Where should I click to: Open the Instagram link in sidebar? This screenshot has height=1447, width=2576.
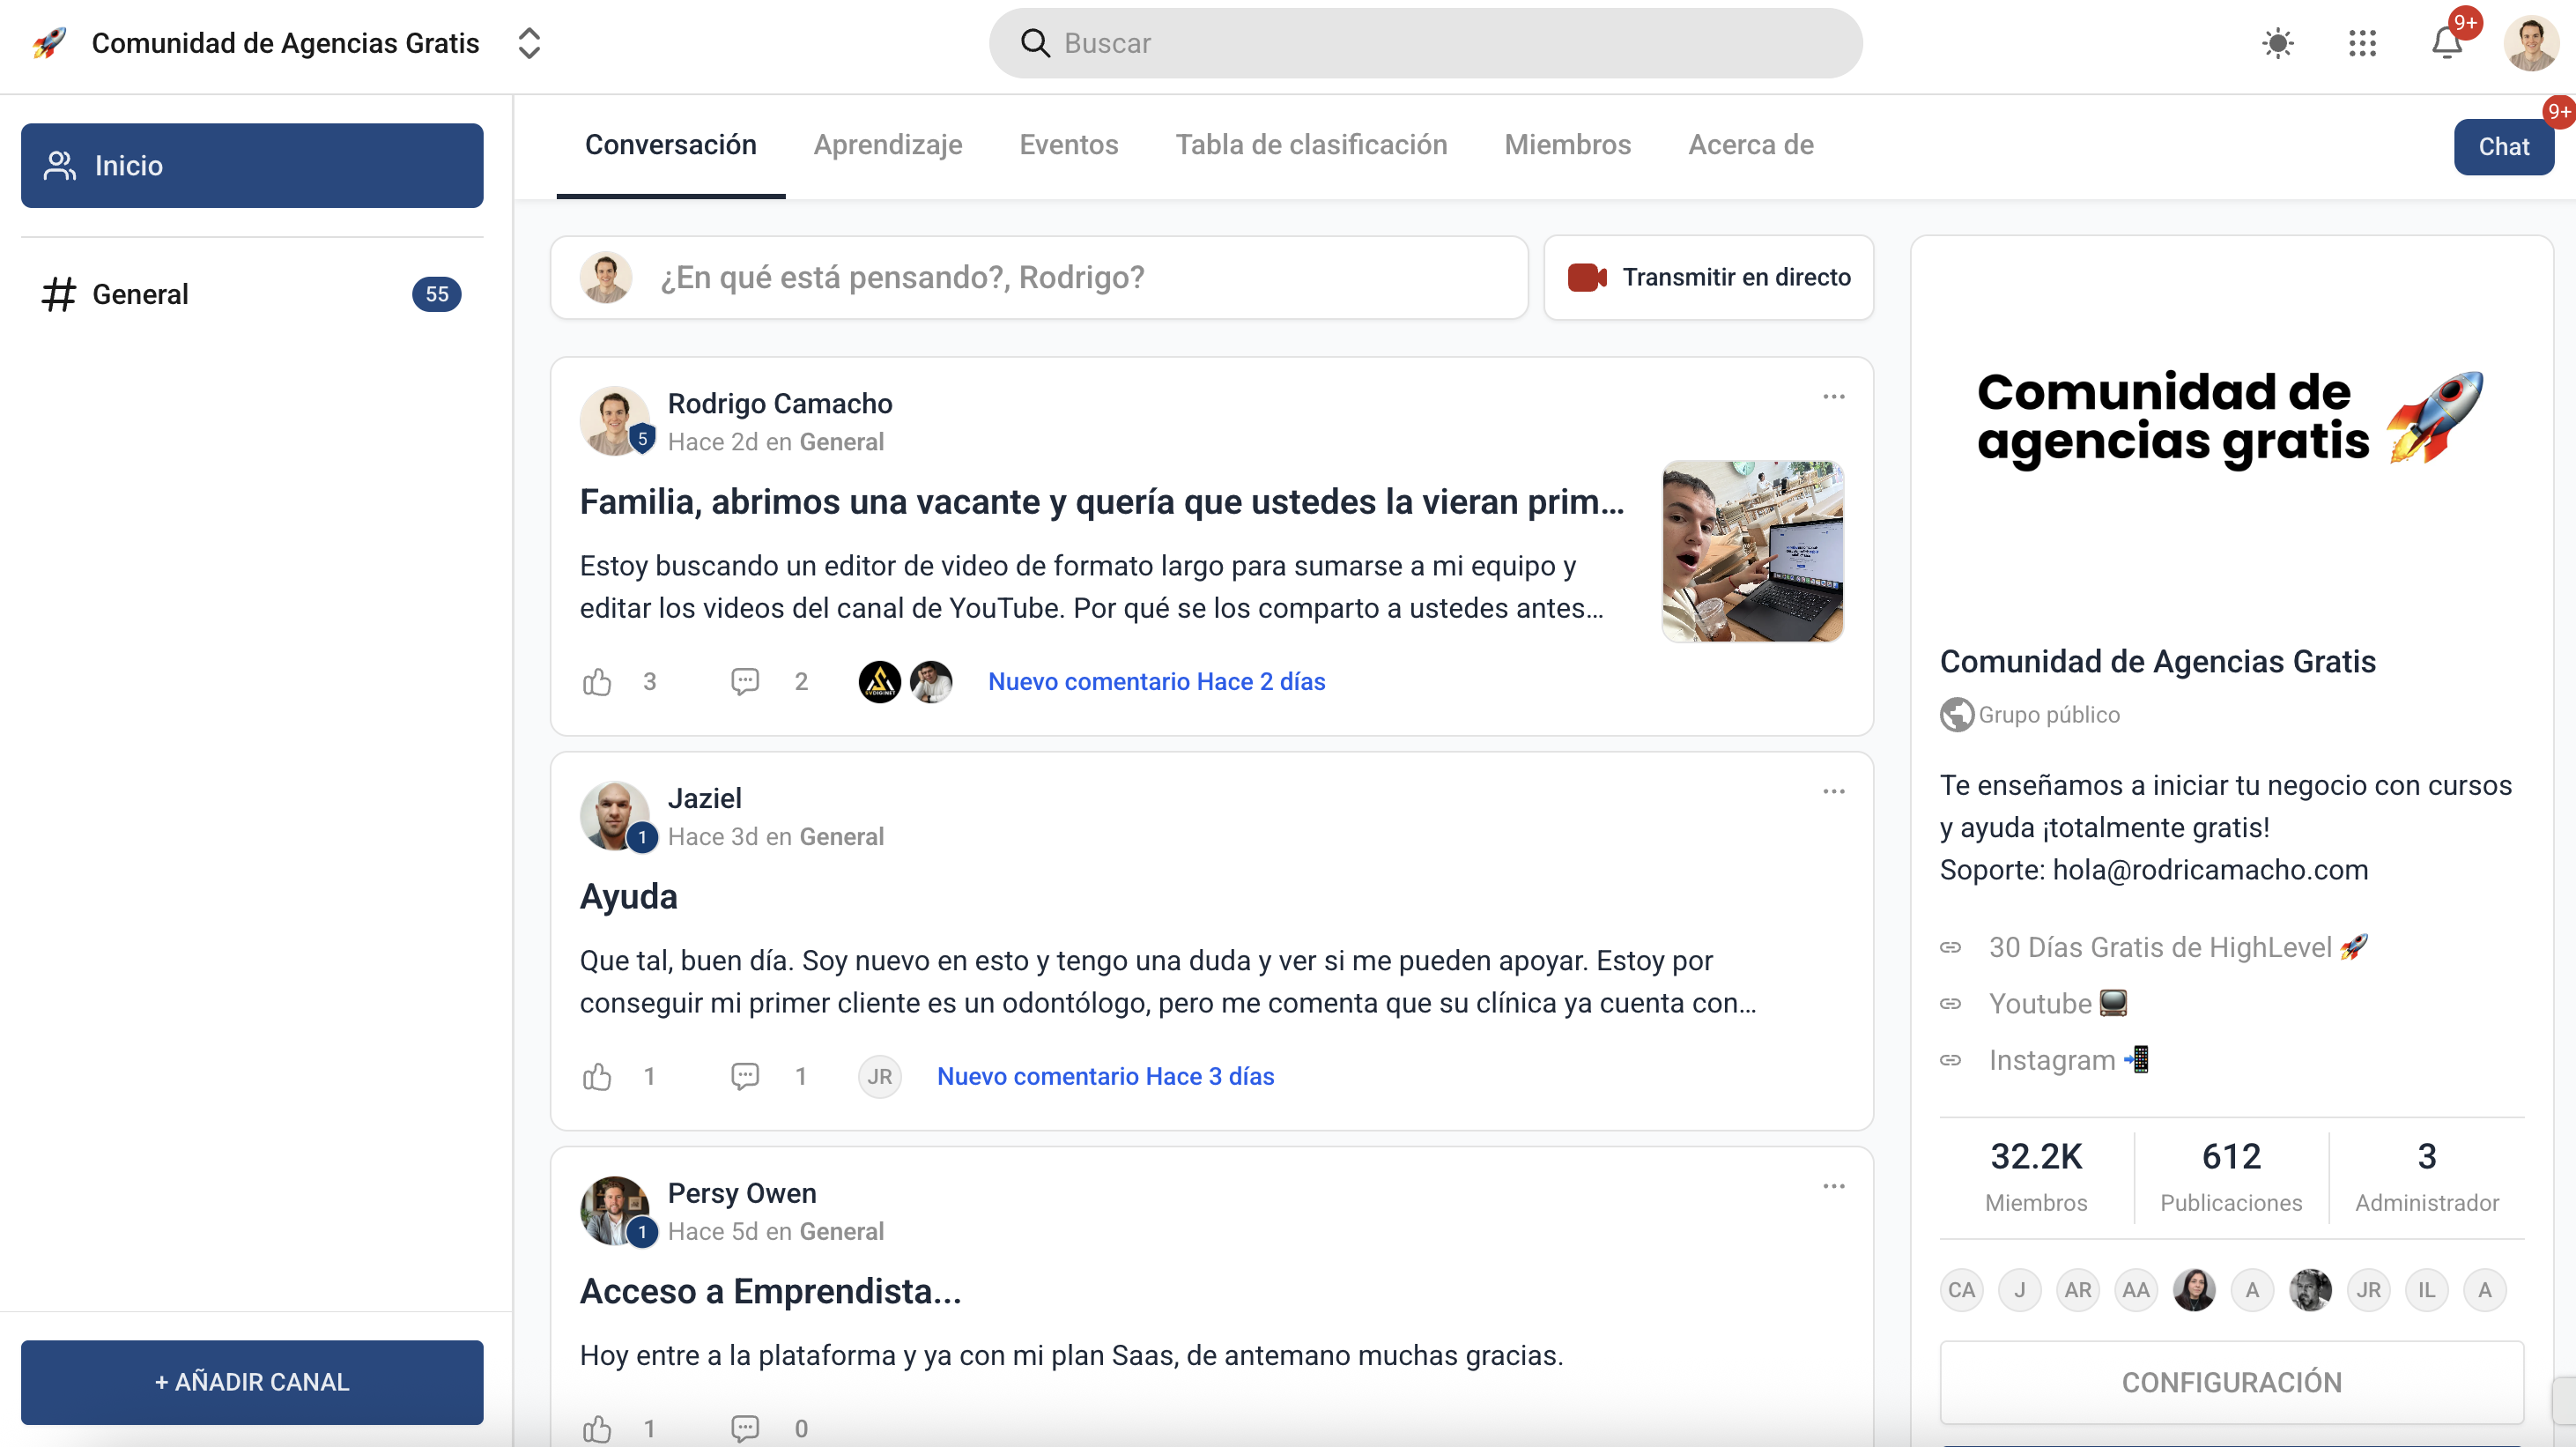click(x=2069, y=1060)
